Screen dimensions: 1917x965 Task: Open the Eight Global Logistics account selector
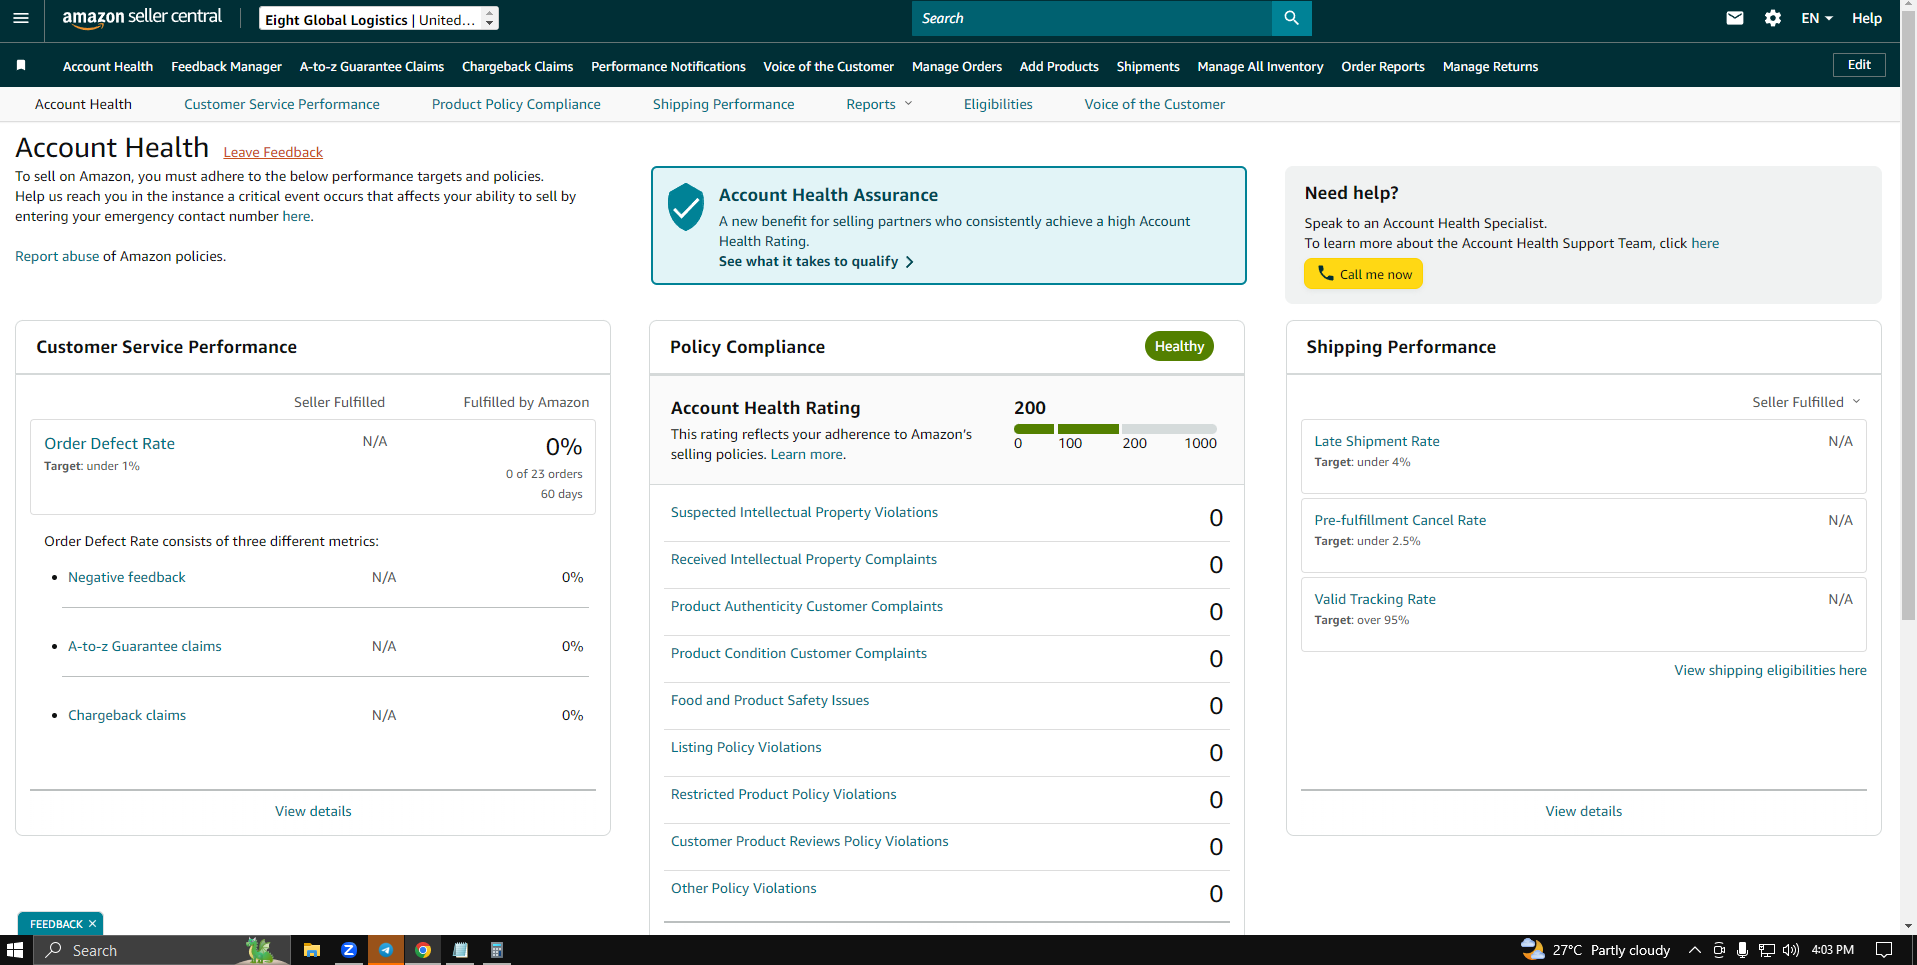point(379,19)
